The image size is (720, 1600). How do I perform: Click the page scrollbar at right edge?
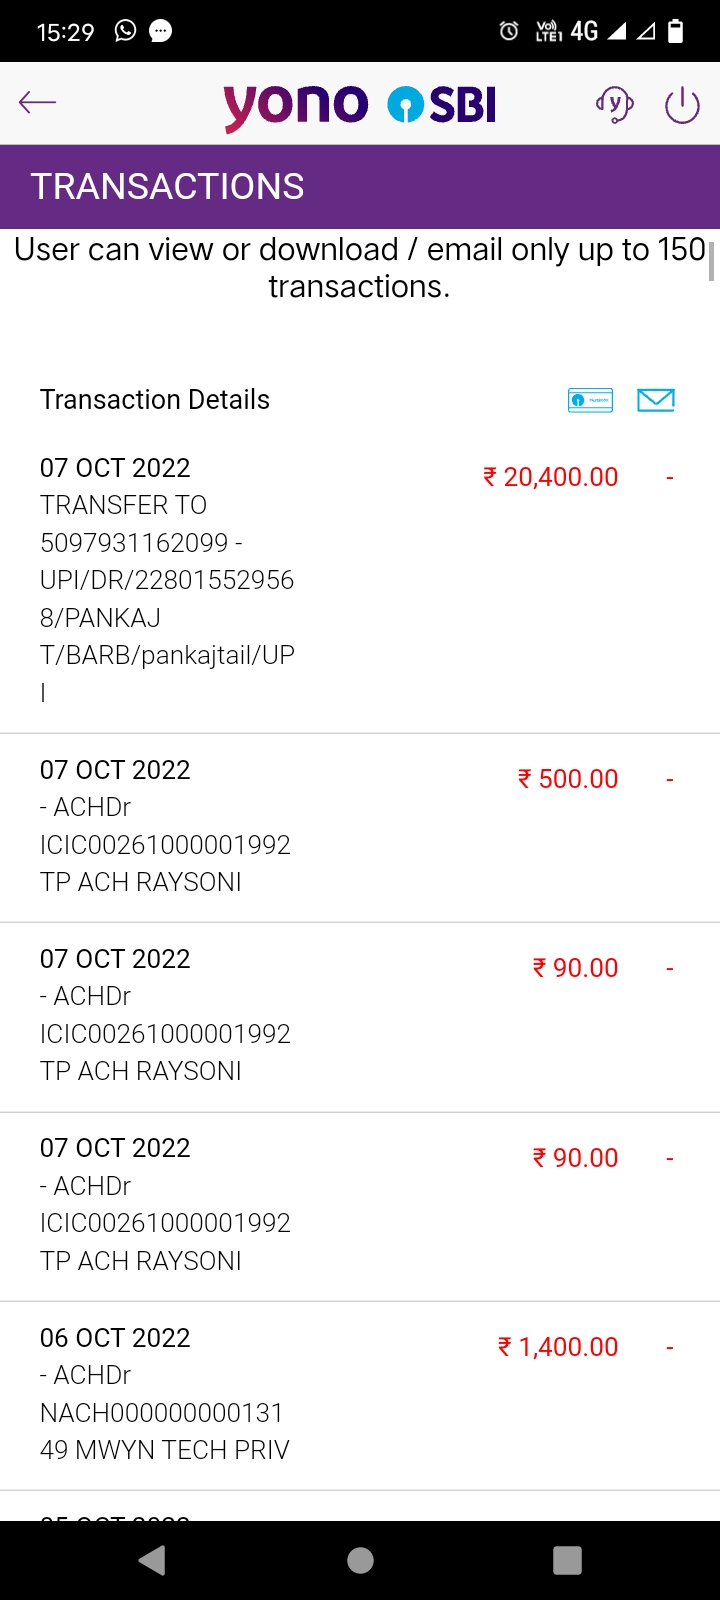pos(711,262)
